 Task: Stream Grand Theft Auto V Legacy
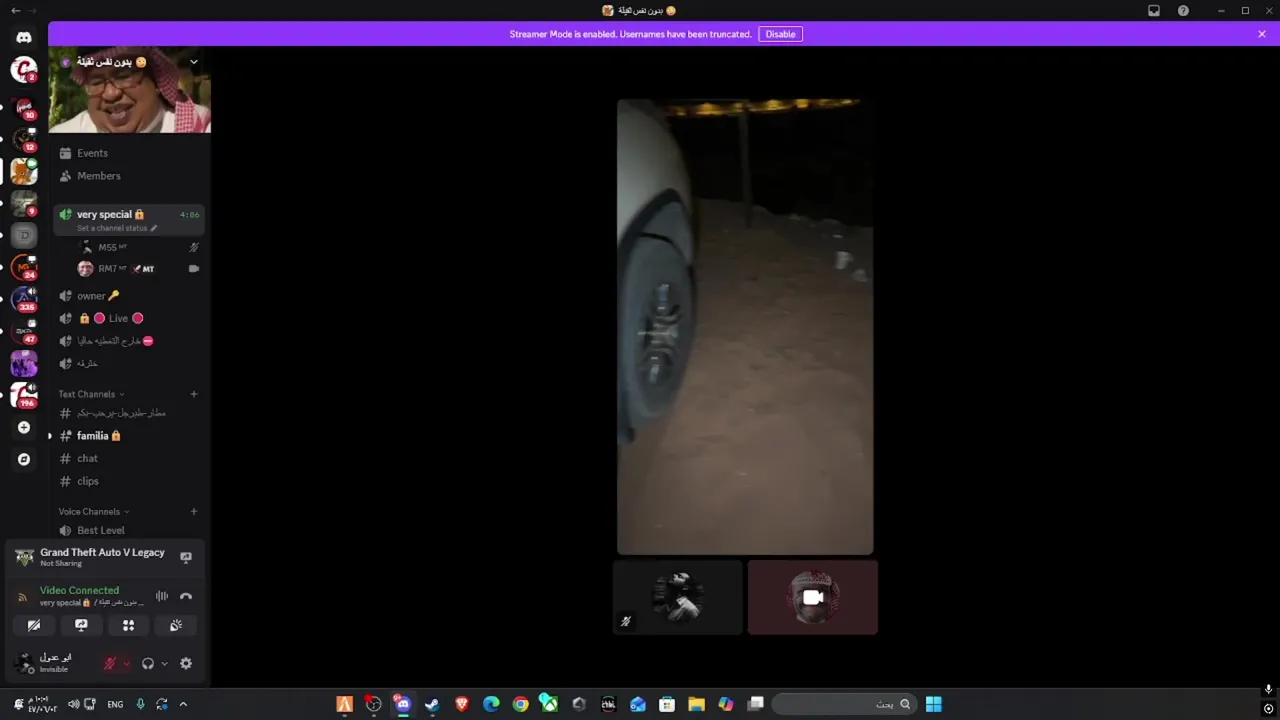[186, 557]
